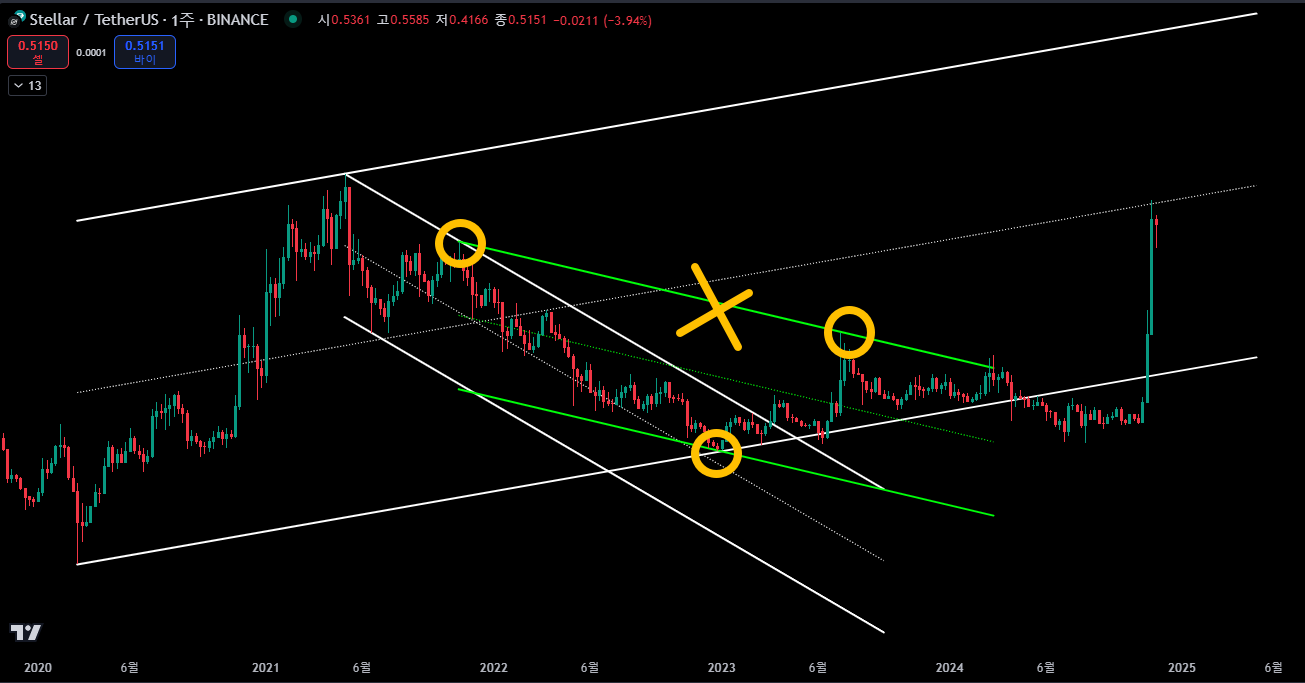The image size is (1305, 683).
Task: Click the red 0.5150 sell button
Action: click(x=38, y=52)
